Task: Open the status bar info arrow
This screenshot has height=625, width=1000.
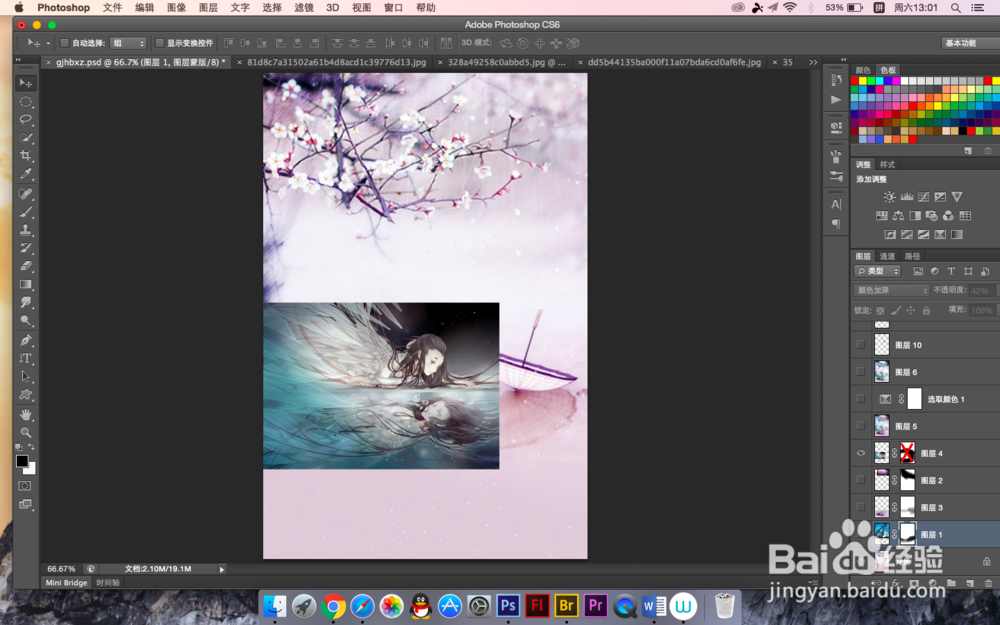Action: [x=222, y=569]
